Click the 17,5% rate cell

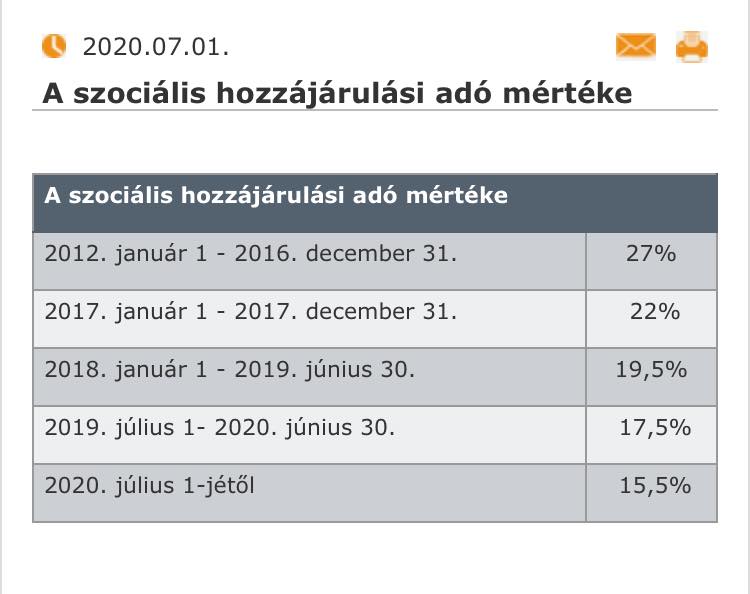[x=651, y=435]
